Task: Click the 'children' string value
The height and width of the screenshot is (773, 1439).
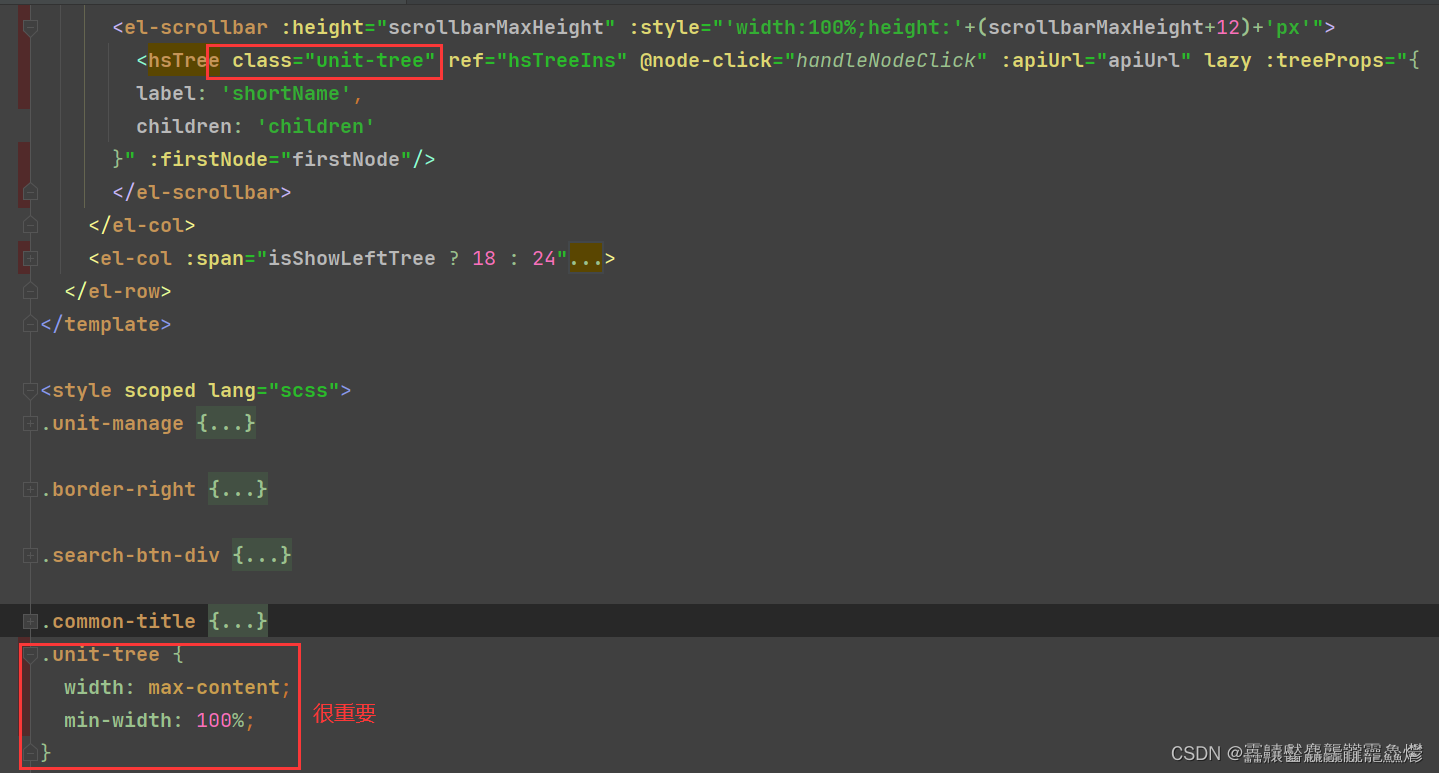Action: [316, 127]
